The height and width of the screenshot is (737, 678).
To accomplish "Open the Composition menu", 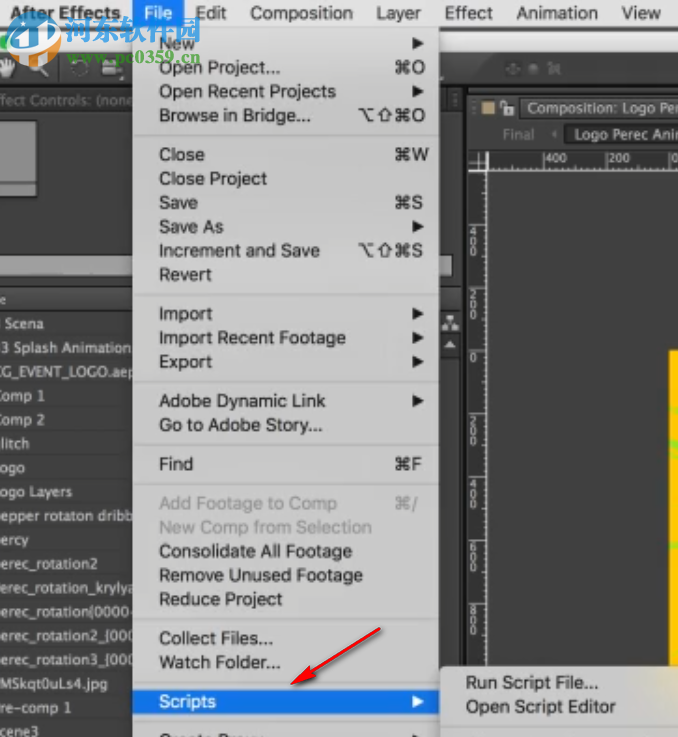I will [301, 13].
